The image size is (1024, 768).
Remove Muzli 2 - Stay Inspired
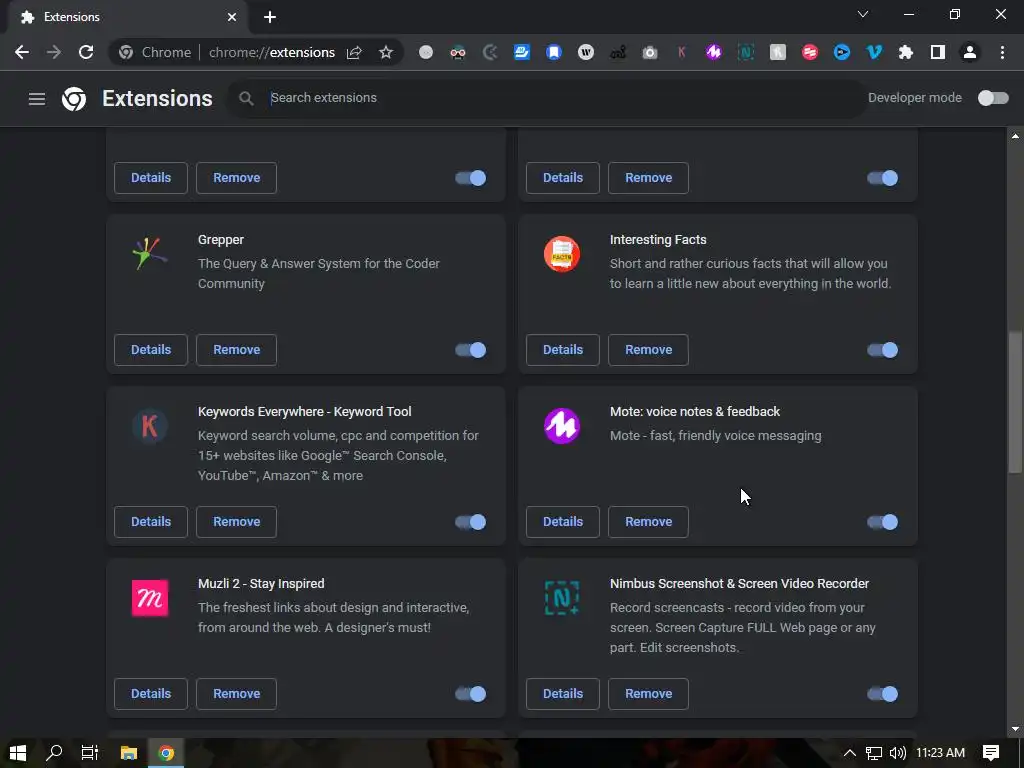click(236, 694)
